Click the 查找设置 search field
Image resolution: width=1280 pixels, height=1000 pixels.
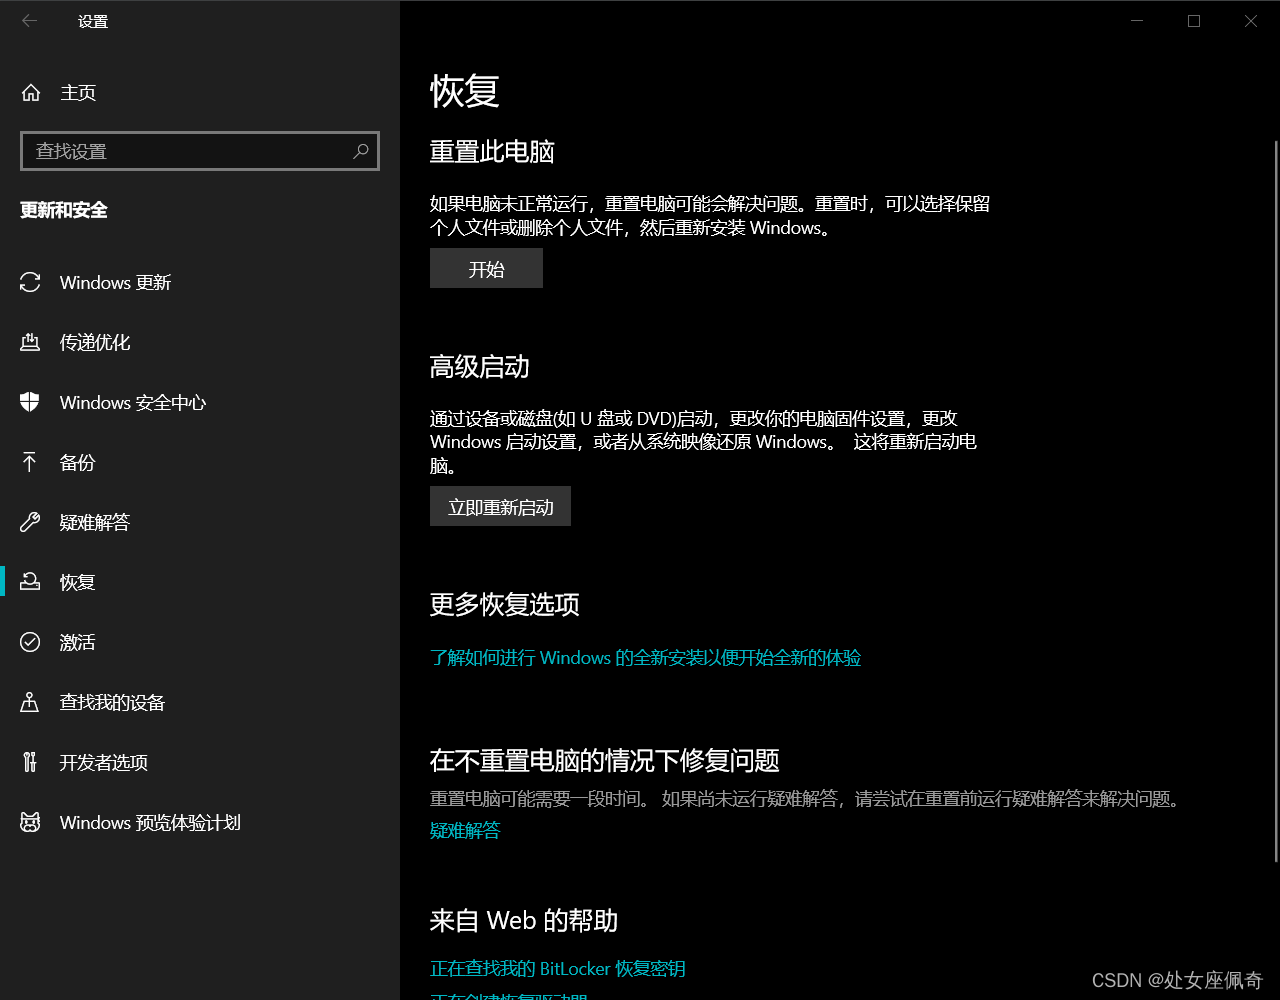coord(200,151)
